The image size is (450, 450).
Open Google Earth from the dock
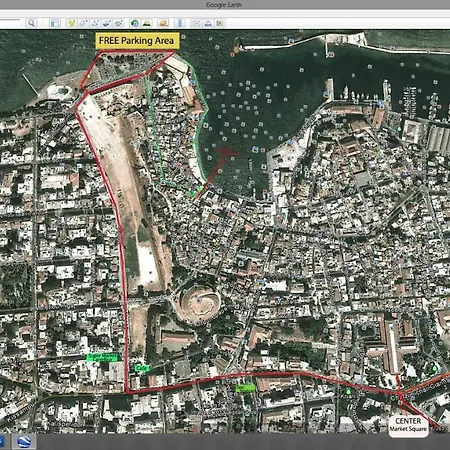pos(24,442)
